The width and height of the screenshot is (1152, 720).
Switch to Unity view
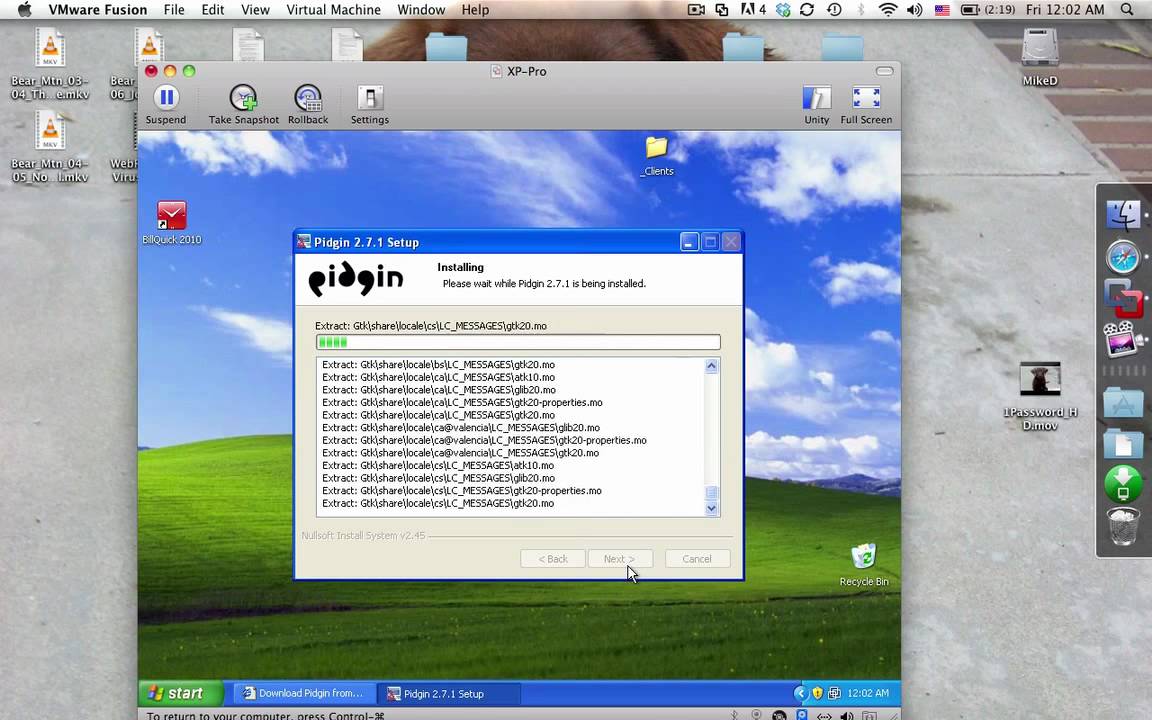point(816,104)
